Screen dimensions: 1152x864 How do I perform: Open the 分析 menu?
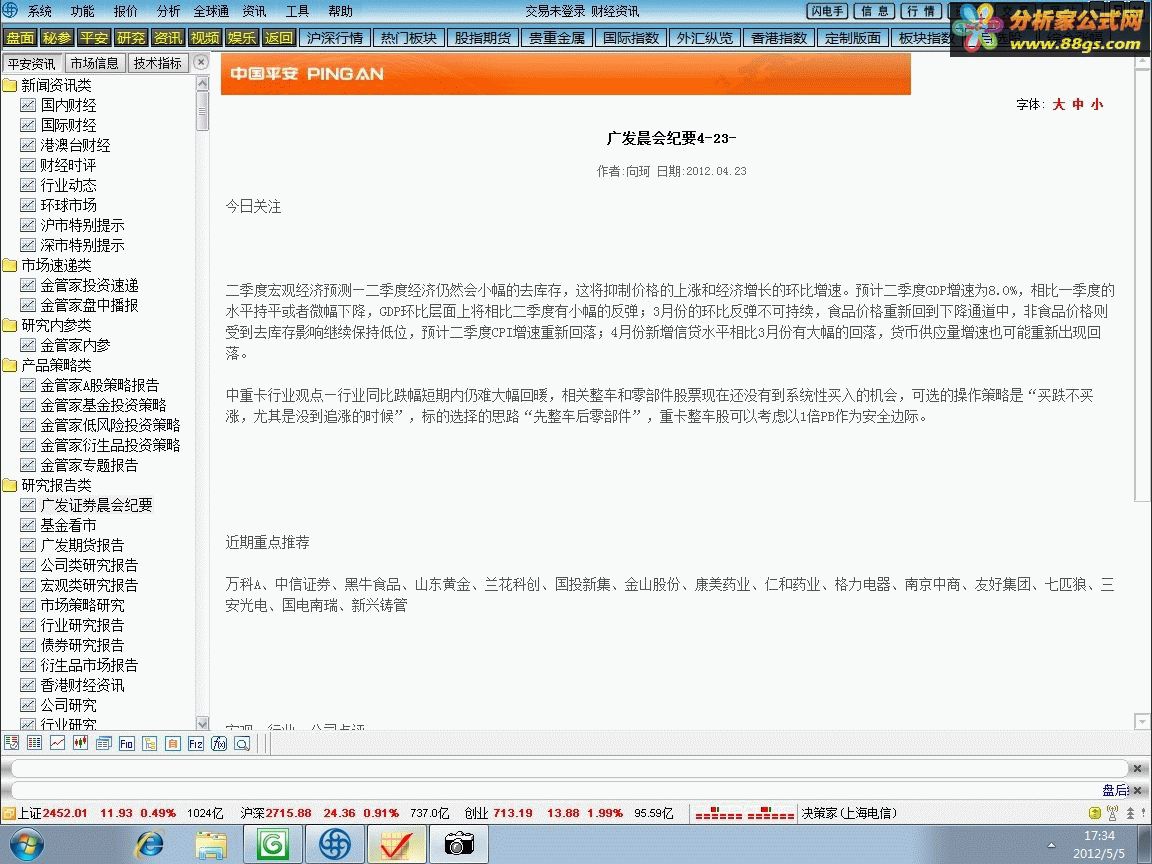click(x=168, y=11)
